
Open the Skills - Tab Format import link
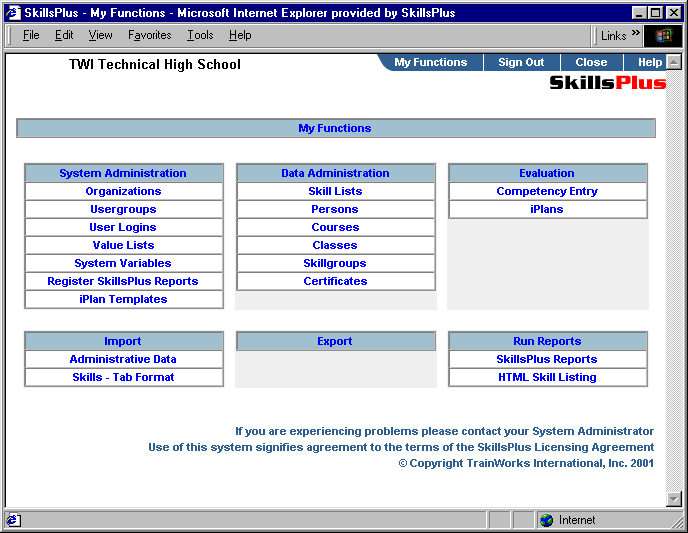[x=123, y=377]
